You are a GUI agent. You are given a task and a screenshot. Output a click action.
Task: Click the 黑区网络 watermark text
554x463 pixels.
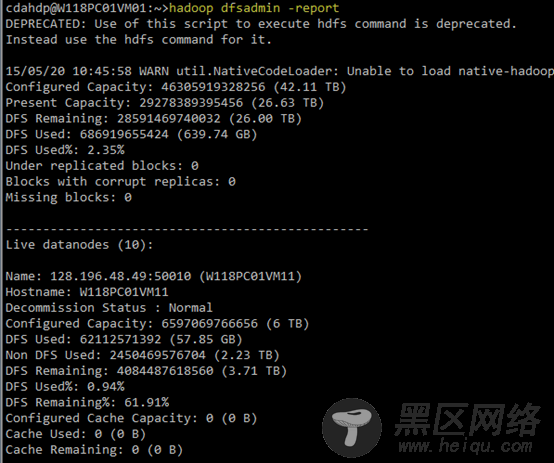(x=467, y=419)
